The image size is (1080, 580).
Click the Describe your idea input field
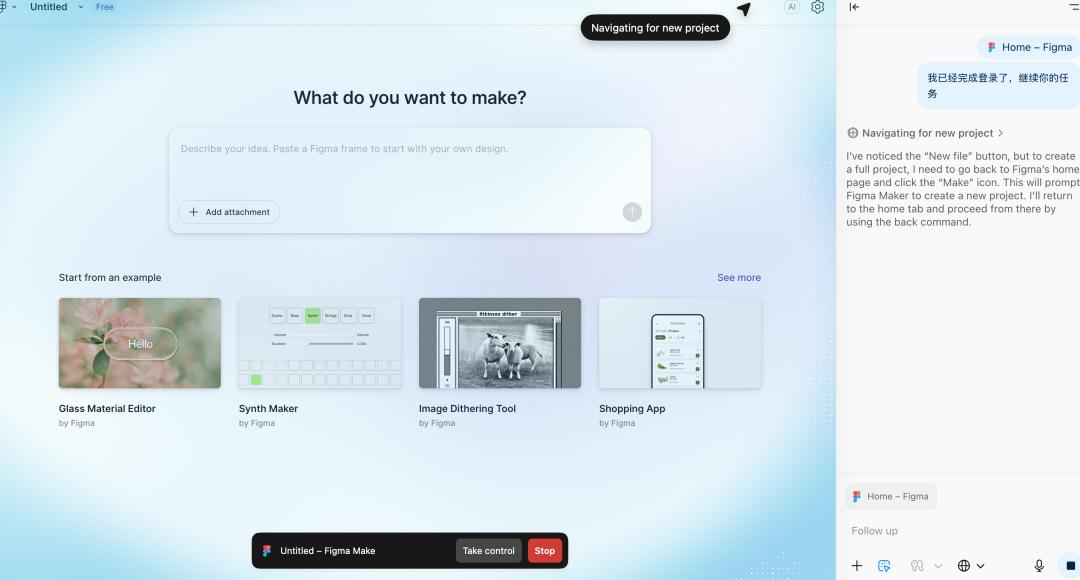[x=409, y=160]
